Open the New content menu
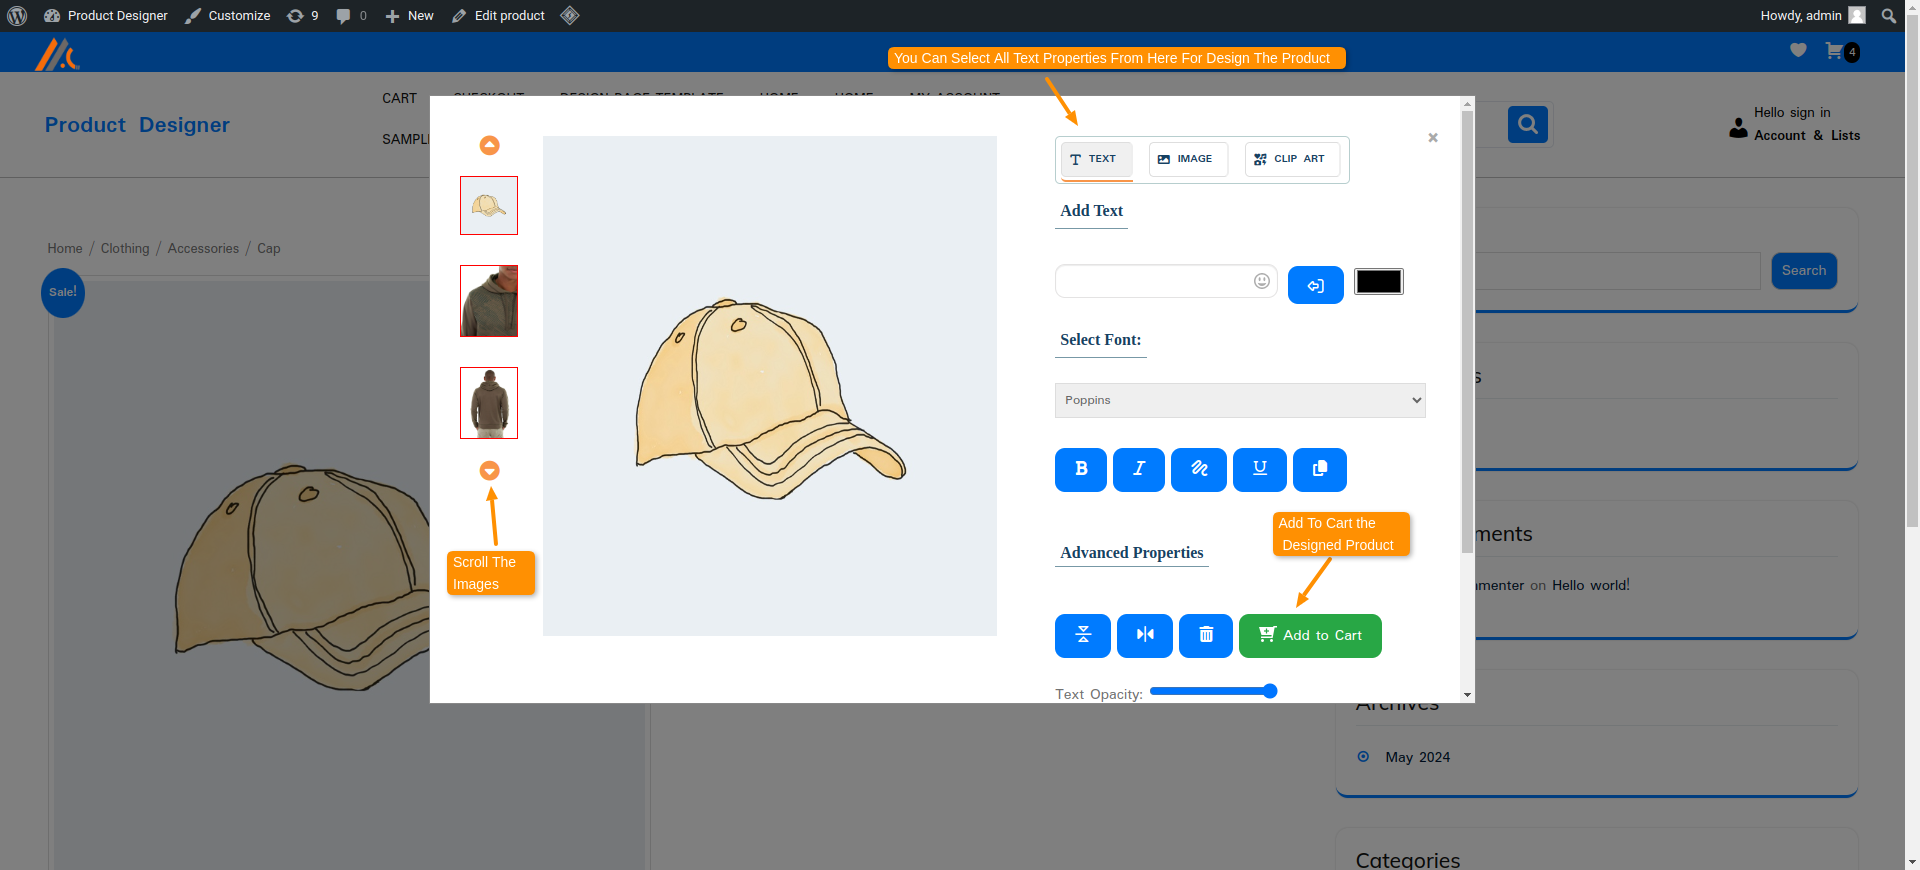Screen dimensions: 1920x870 [x=409, y=16]
